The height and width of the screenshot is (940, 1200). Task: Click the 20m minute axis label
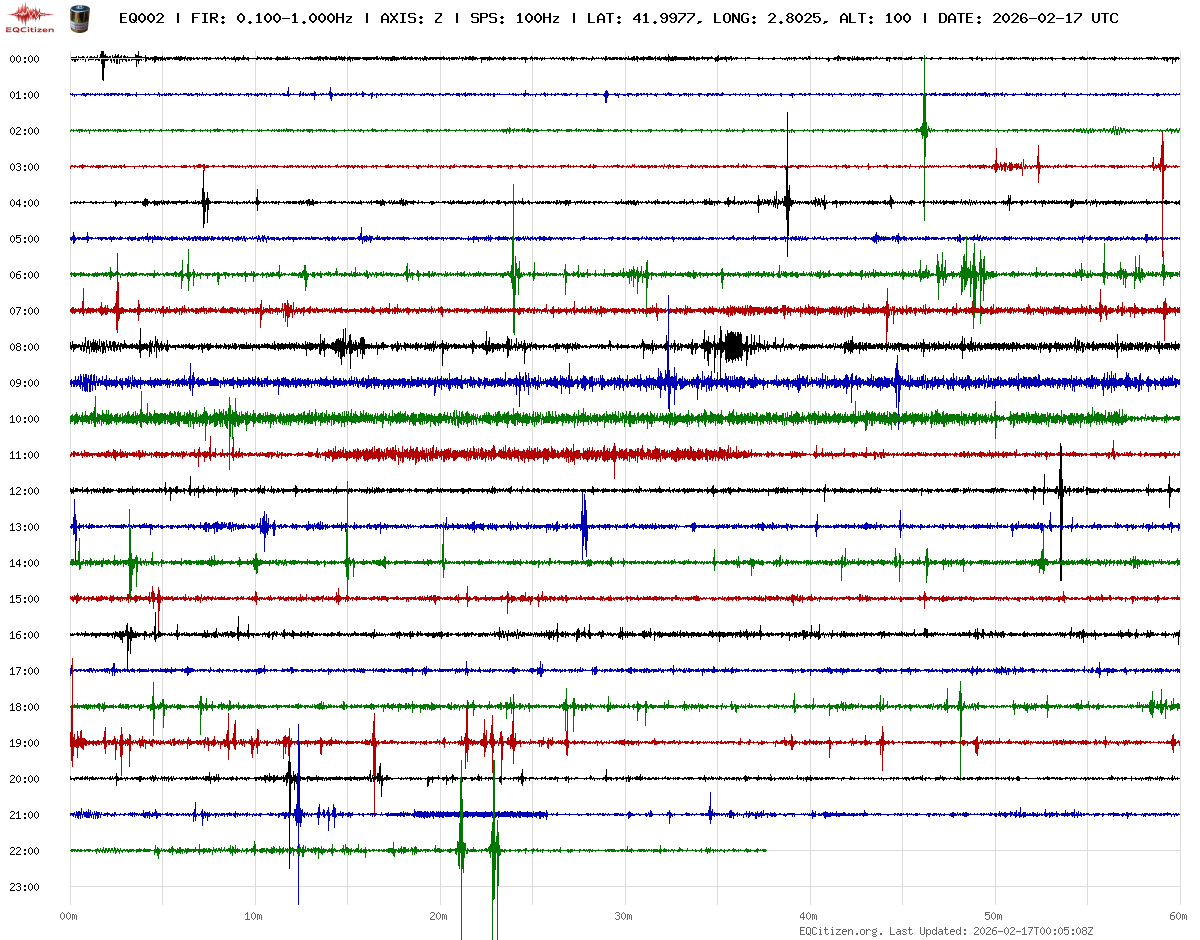(x=439, y=916)
